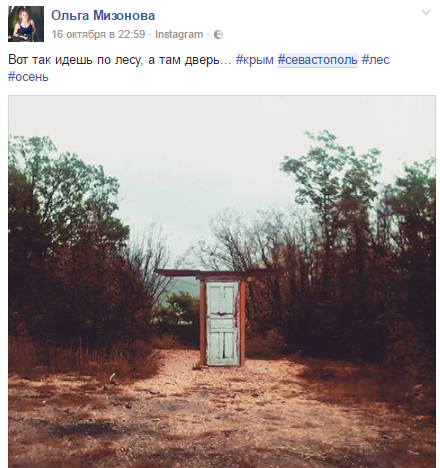Click the distant green hill beside the door
The height and width of the screenshot is (468, 440).
pyautogui.click(x=182, y=287)
